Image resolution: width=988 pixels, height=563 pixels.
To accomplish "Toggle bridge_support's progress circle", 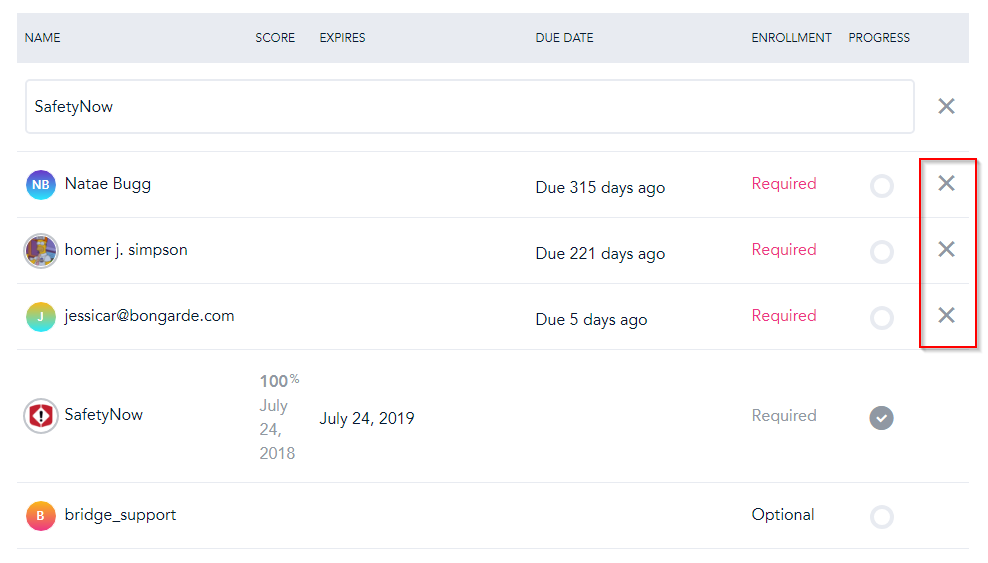I will tap(881, 517).
